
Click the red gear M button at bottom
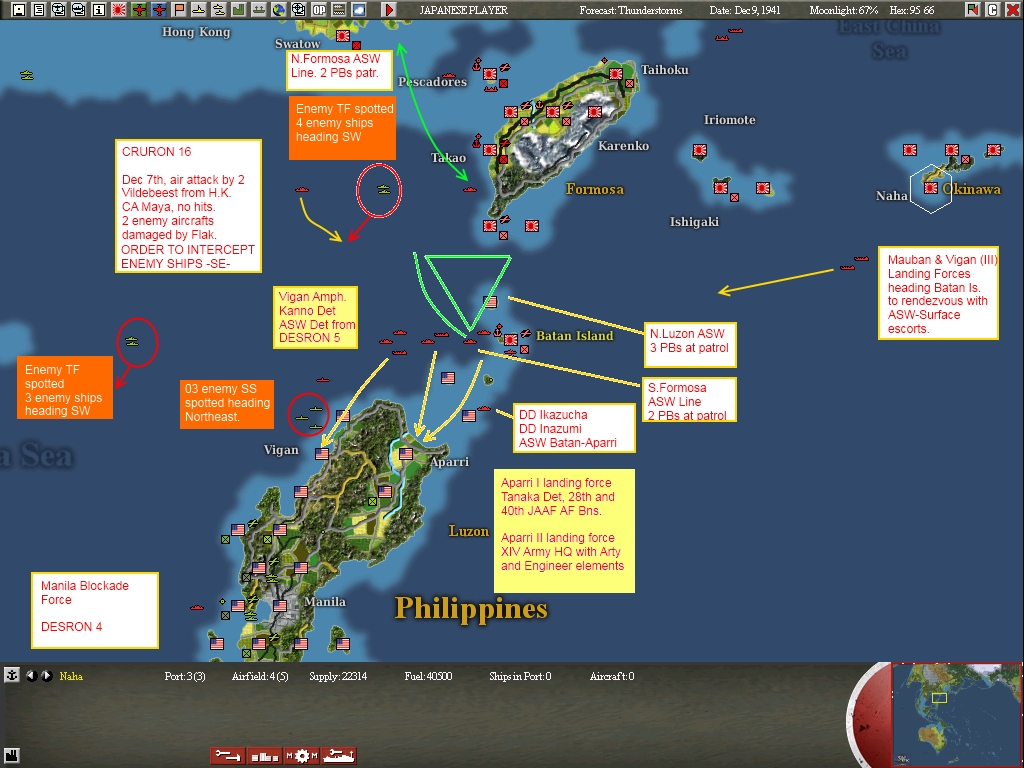(x=302, y=756)
